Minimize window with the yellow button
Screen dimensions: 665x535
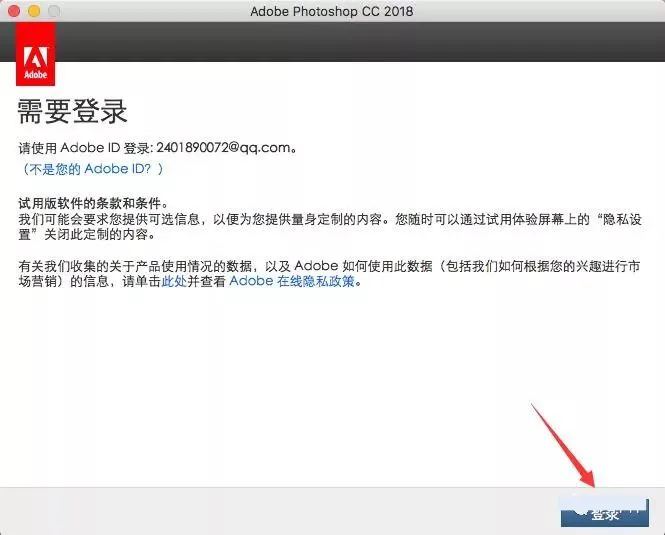click(x=34, y=11)
